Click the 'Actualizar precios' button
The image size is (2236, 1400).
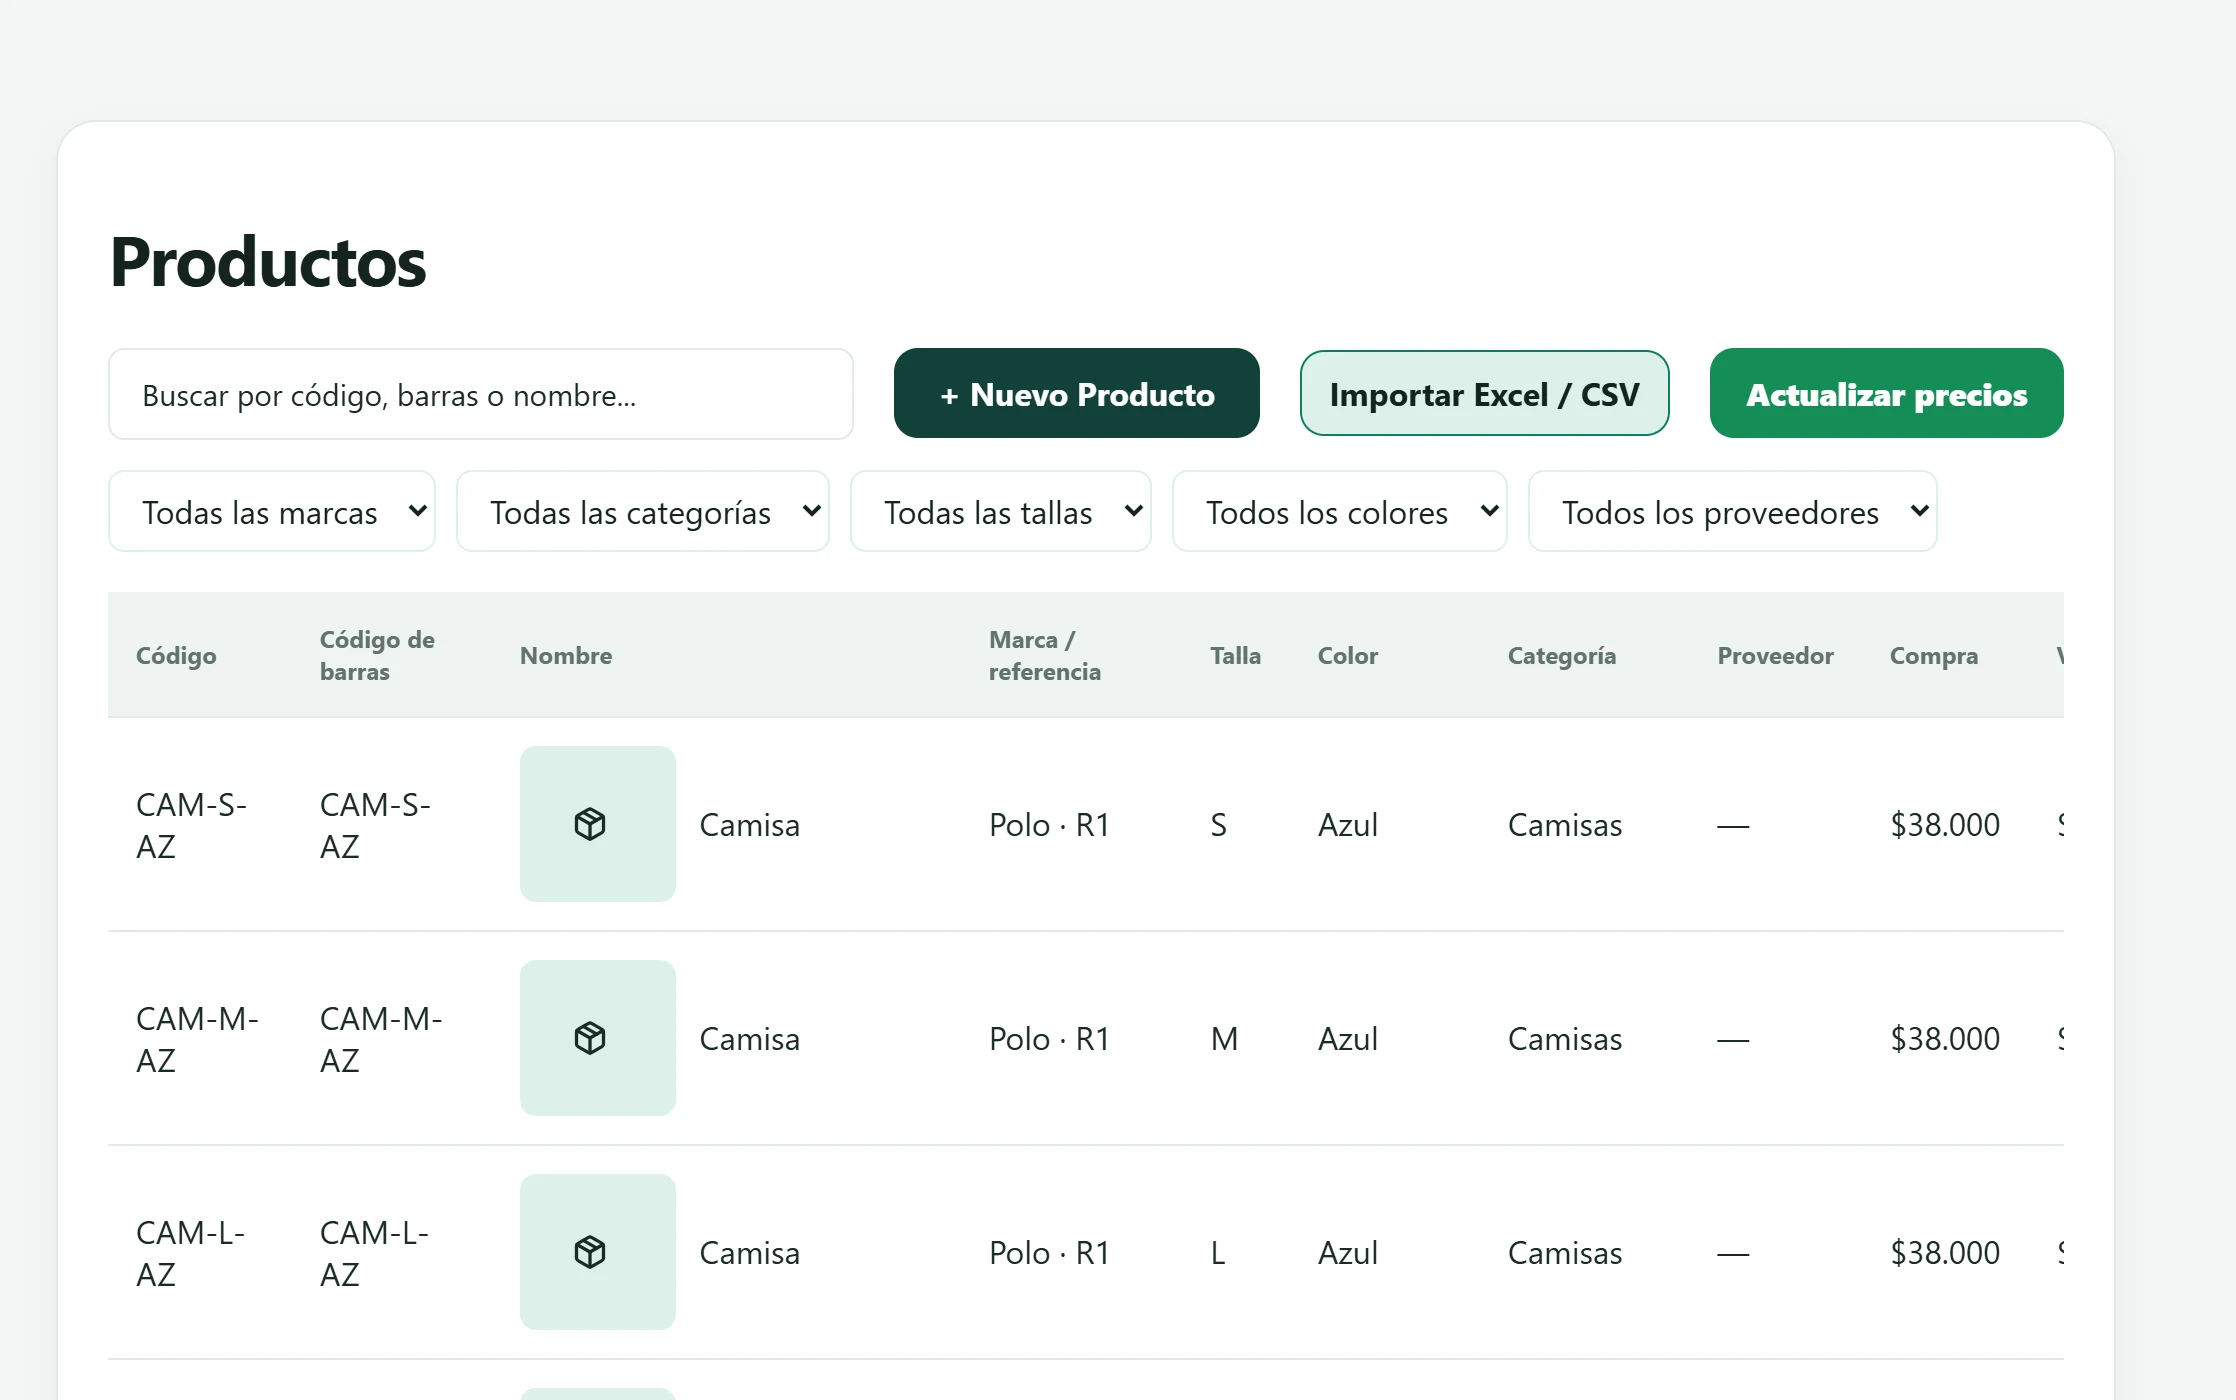pyautogui.click(x=1887, y=394)
